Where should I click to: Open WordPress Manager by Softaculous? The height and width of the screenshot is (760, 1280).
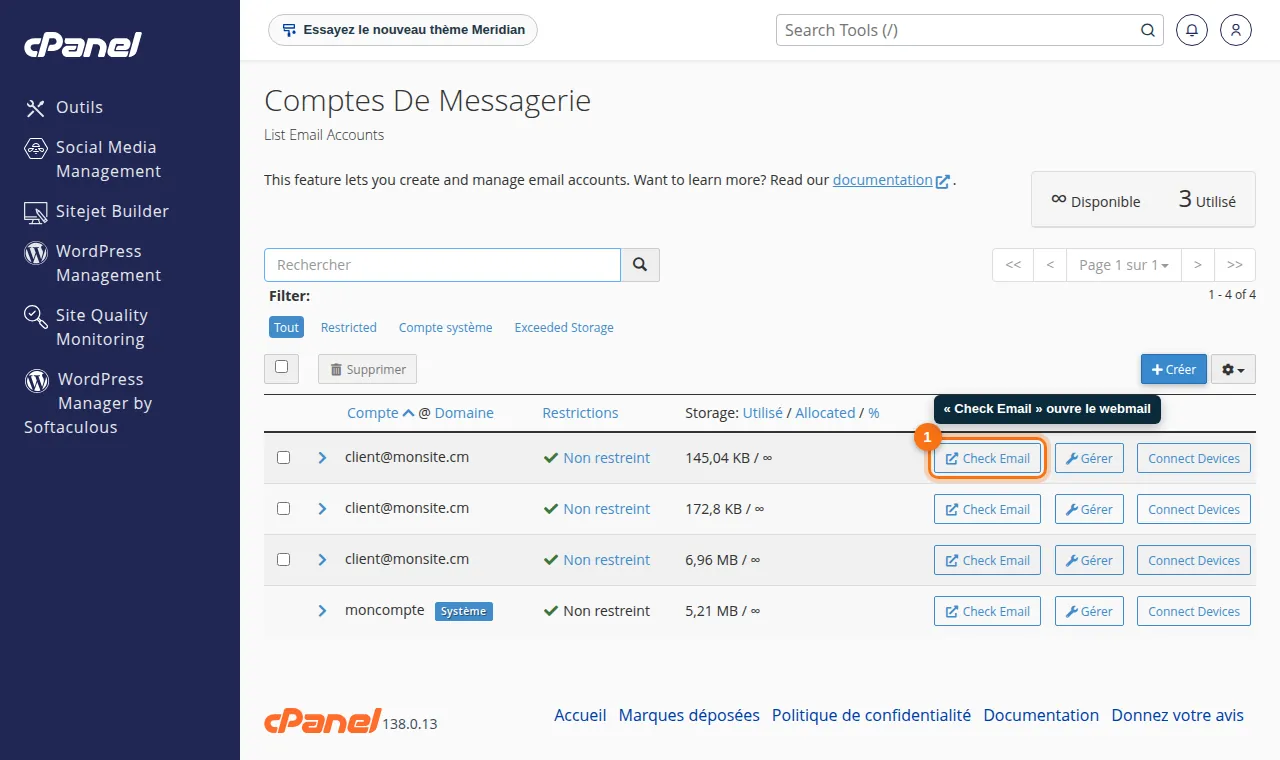(88, 403)
